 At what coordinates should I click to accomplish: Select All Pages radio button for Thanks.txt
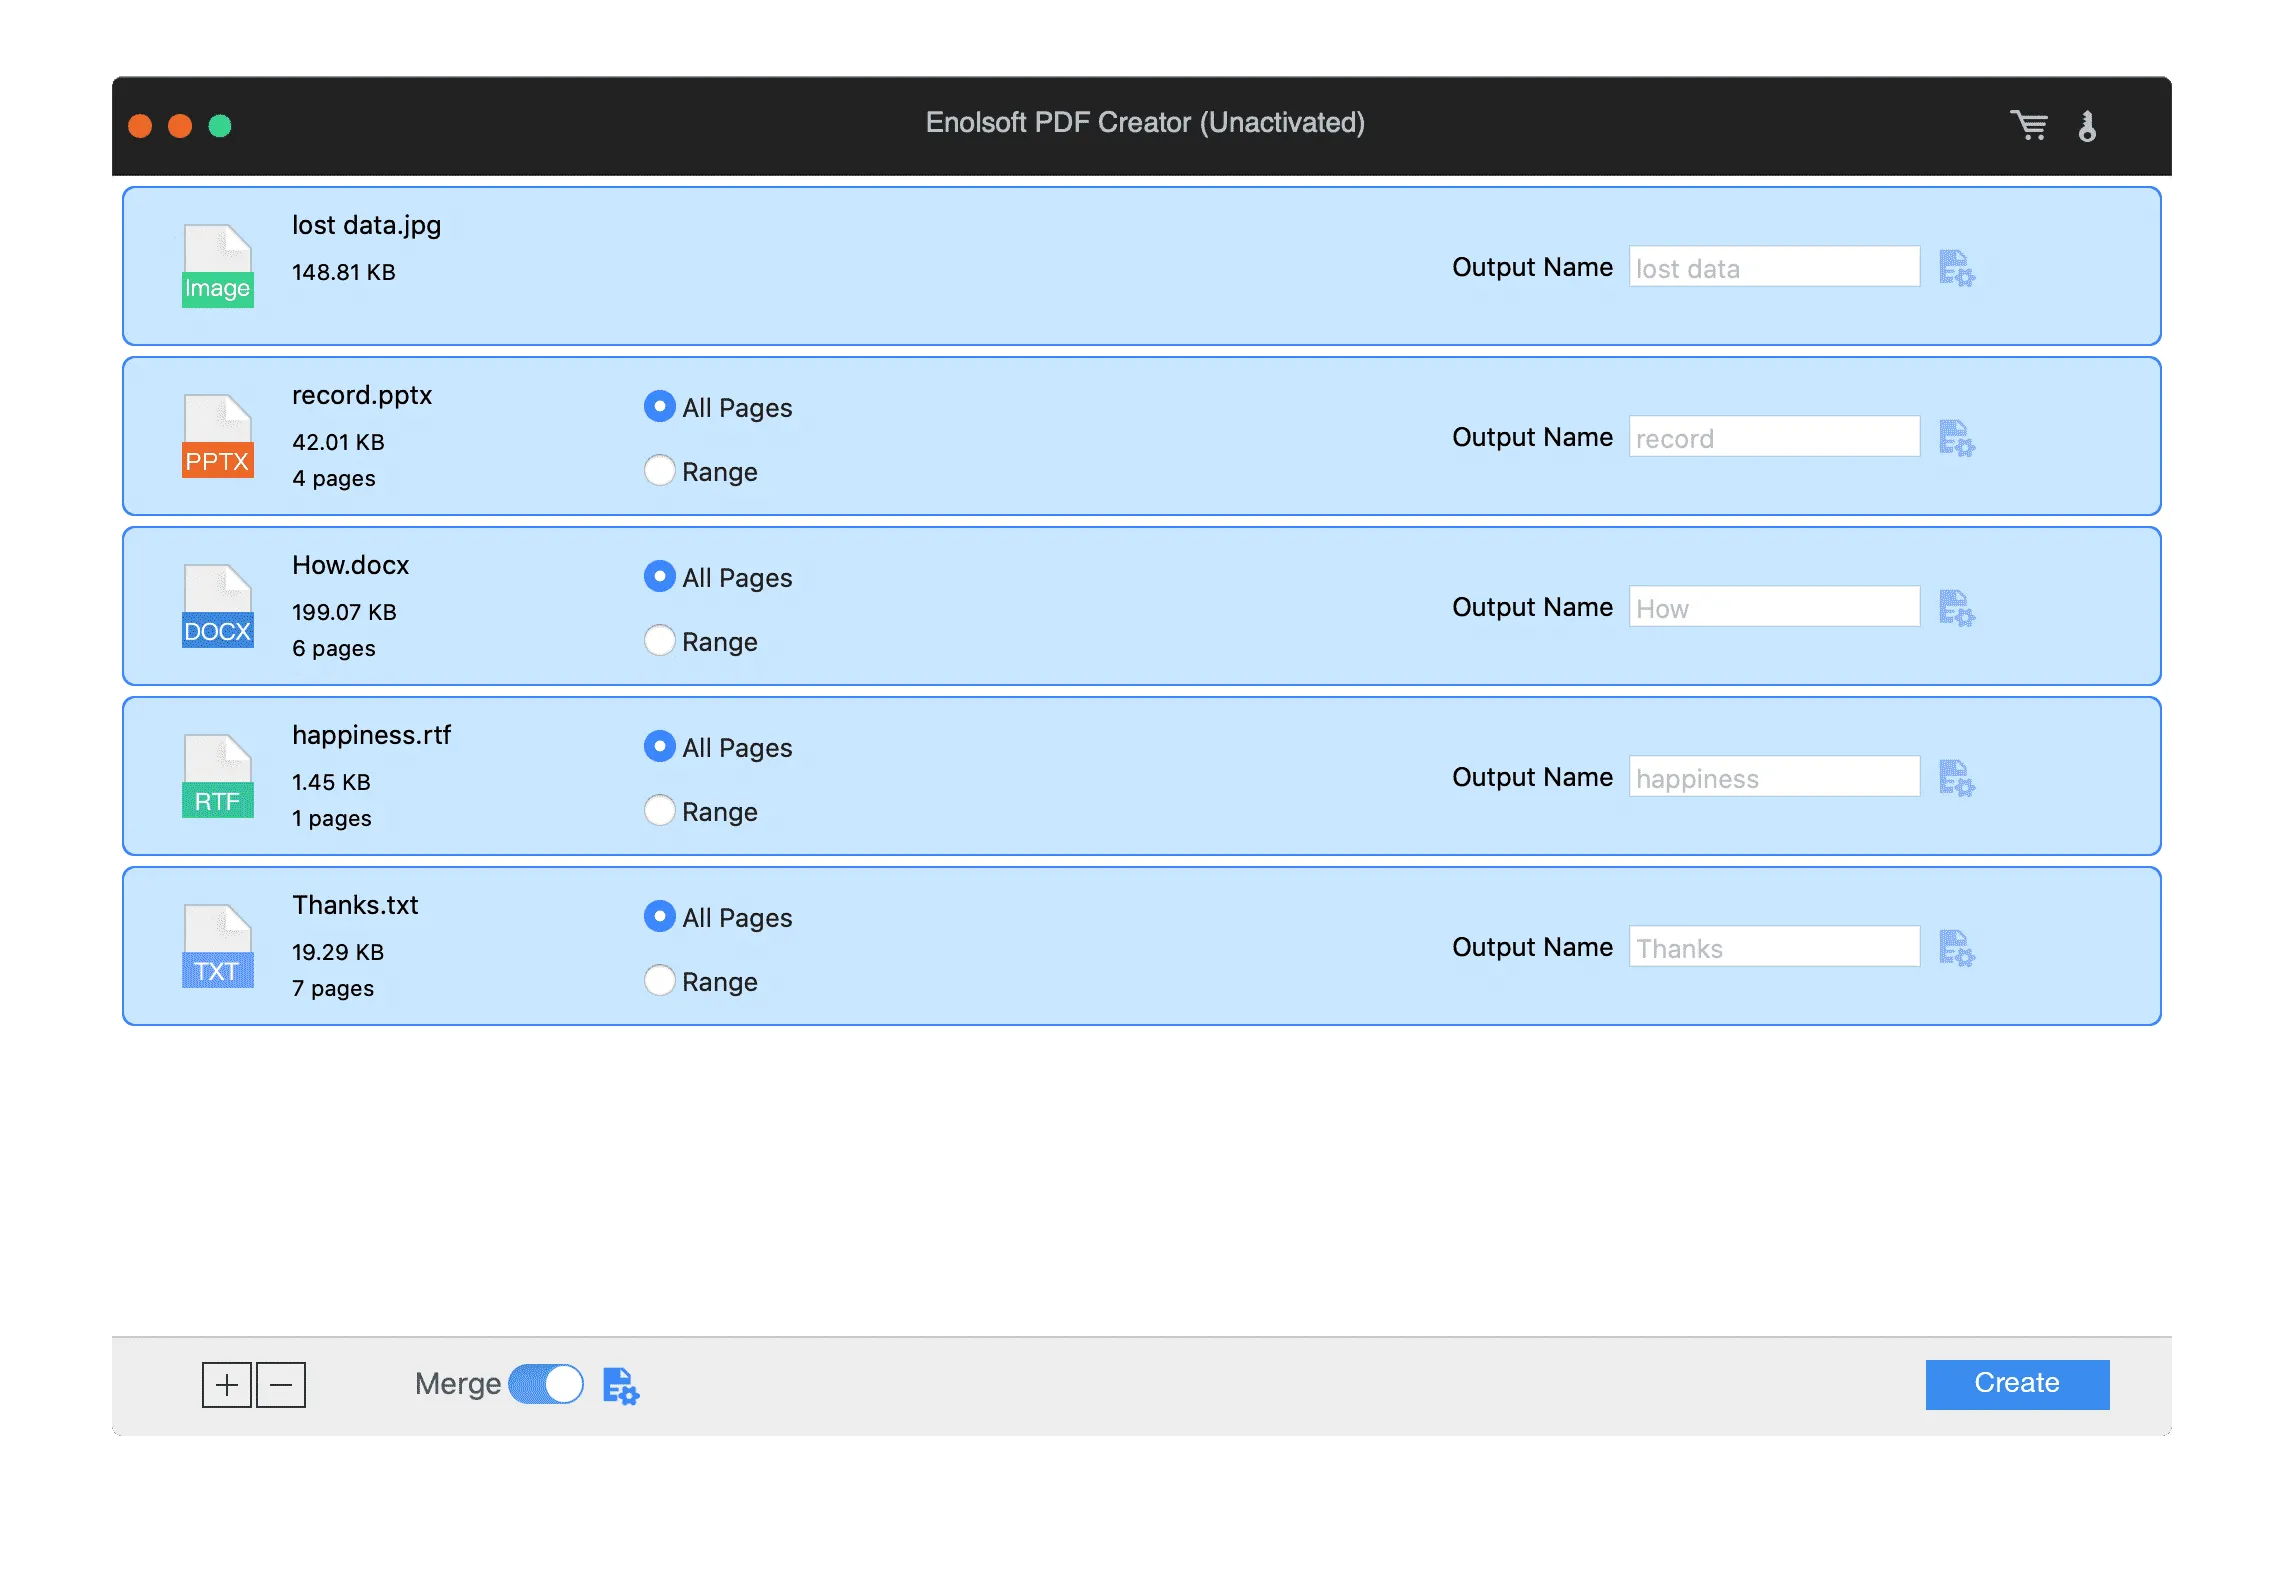tap(660, 916)
